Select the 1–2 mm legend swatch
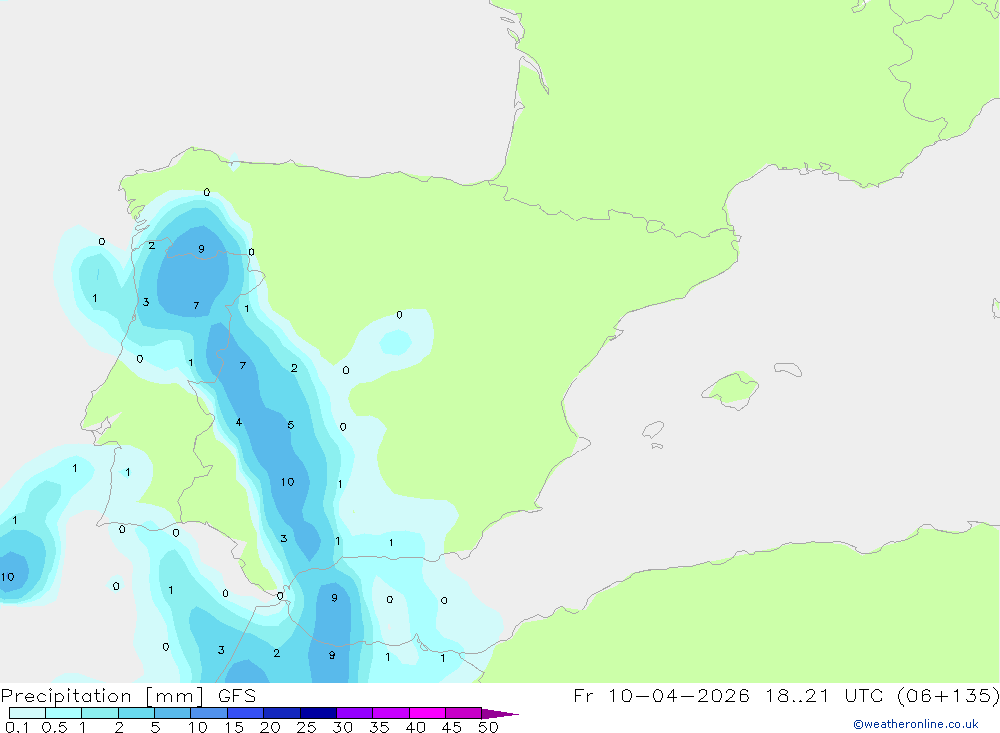The image size is (1000, 733). [x=100, y=713]
